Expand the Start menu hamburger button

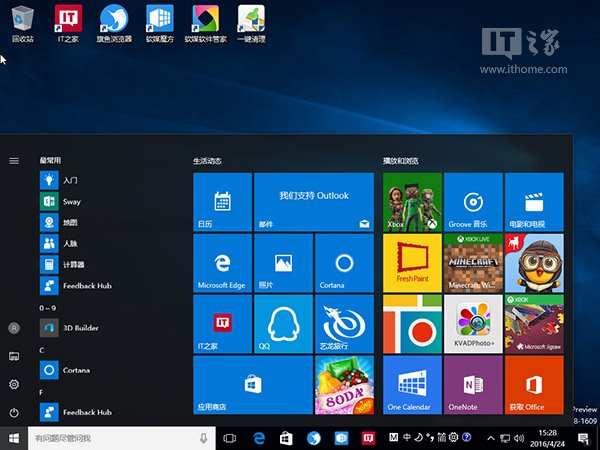coord(14,161)
